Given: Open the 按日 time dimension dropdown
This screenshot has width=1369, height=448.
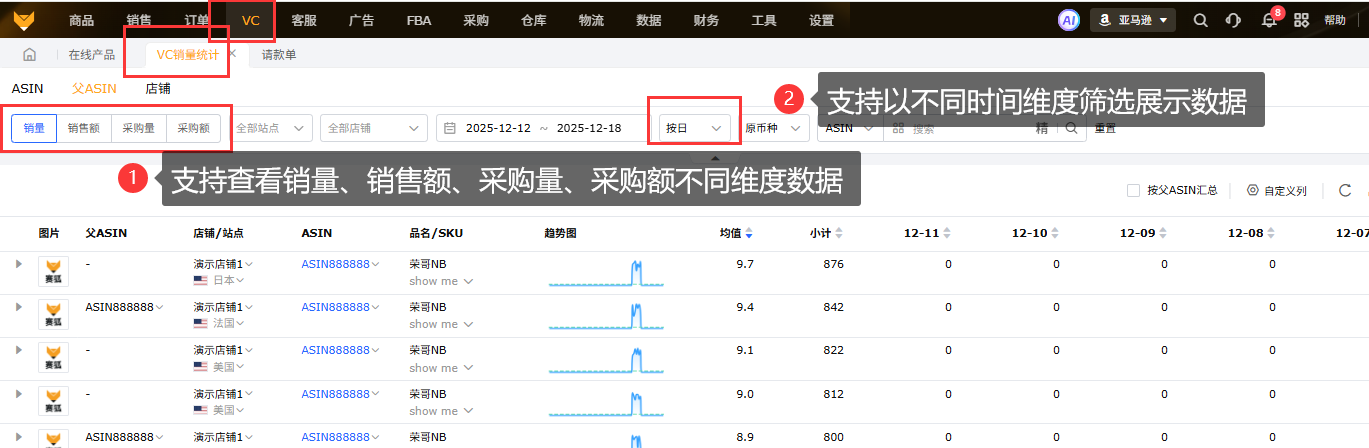Looking at the screenshot, I should (x=694, y=128).
